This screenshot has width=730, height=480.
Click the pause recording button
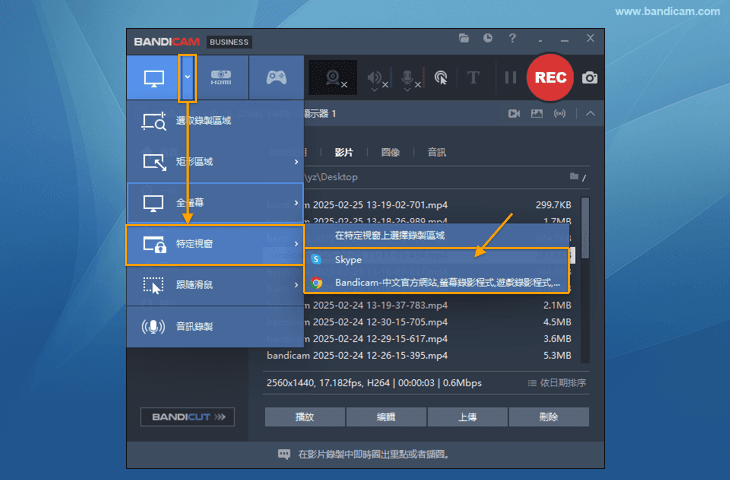coord(511,77)
